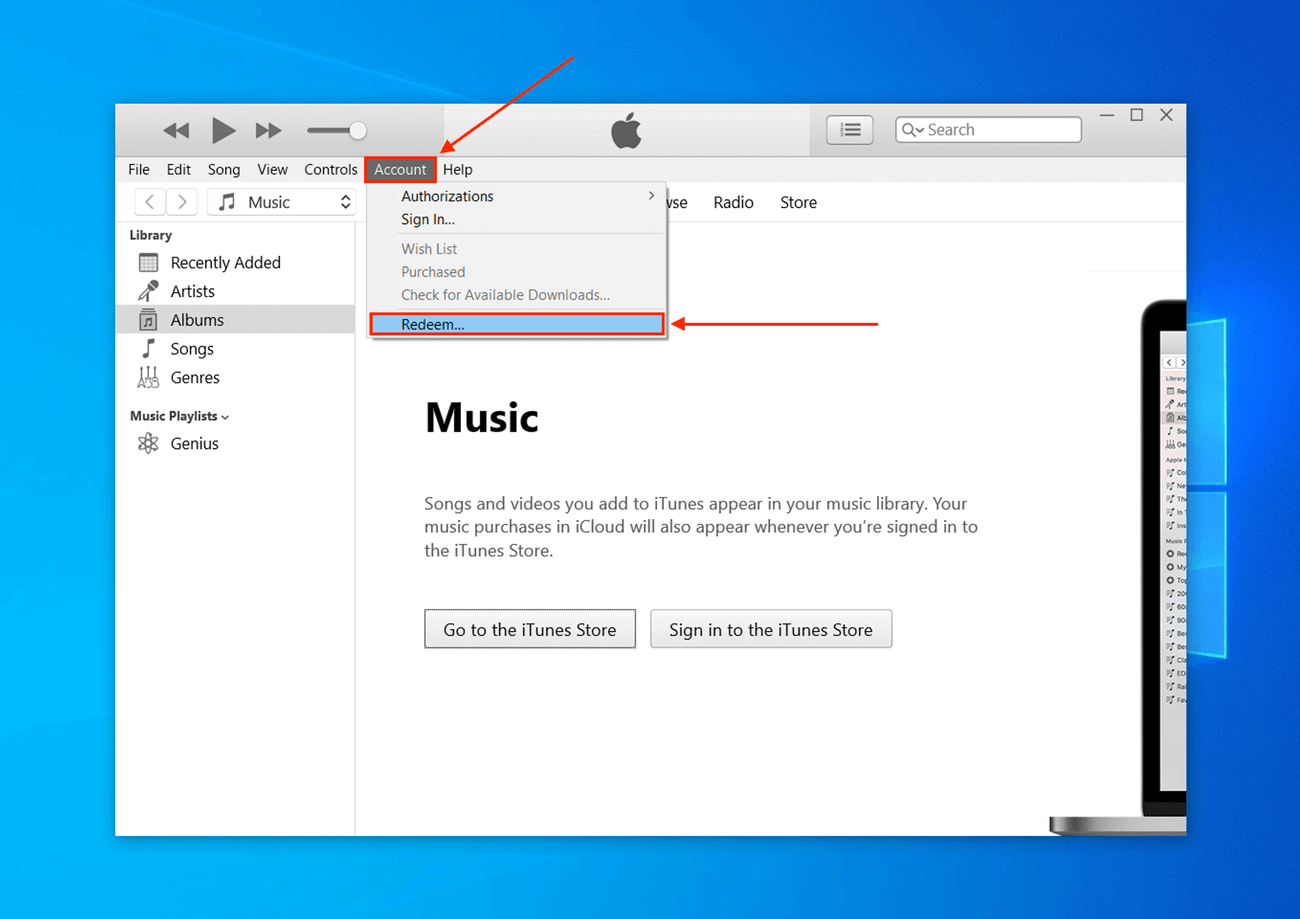
Task: Open the Edit menu
Action: tap(179, 169)
